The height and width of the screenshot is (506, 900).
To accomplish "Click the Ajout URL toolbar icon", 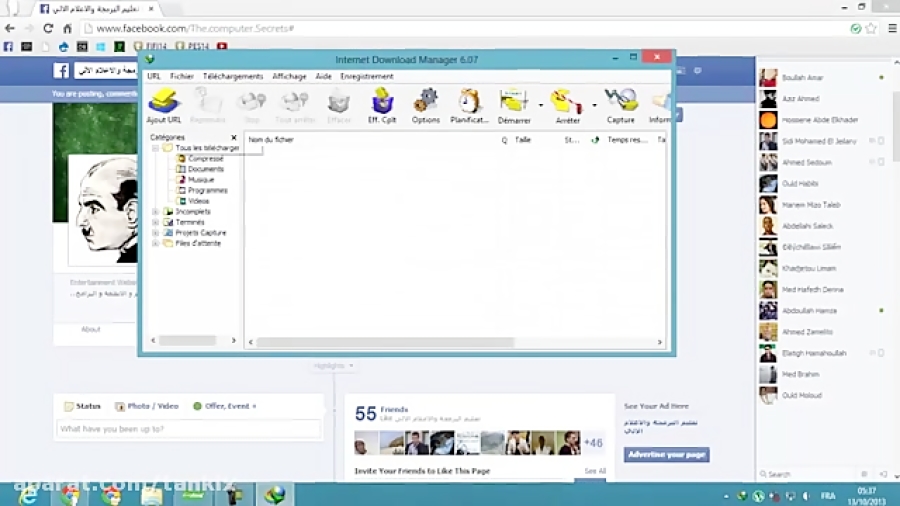I will 164,106.
